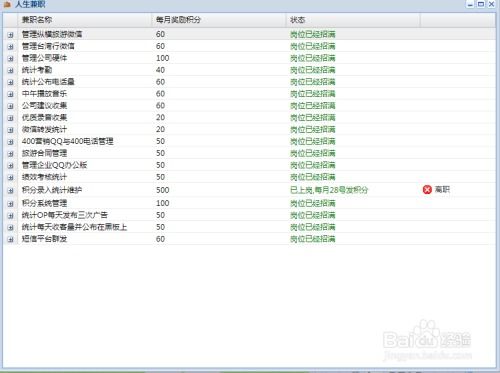Select the 管理公司硬件 job name
Viewport: 500px width, 373px height.
point(44,58)
